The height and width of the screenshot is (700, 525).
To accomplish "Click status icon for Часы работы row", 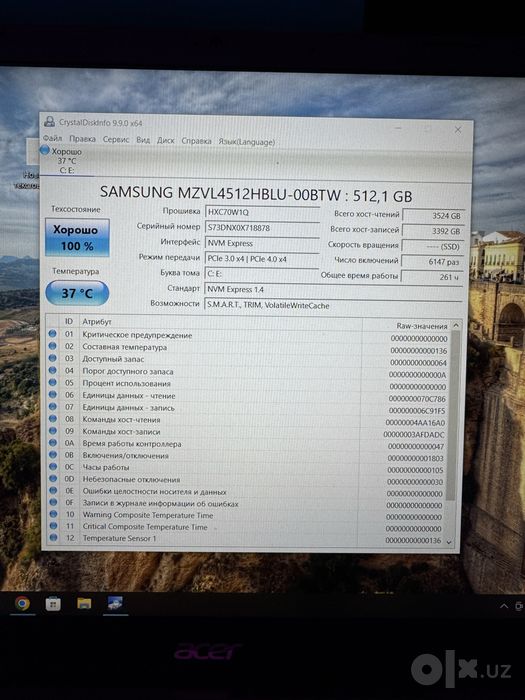I will click(x=53, y=467).
